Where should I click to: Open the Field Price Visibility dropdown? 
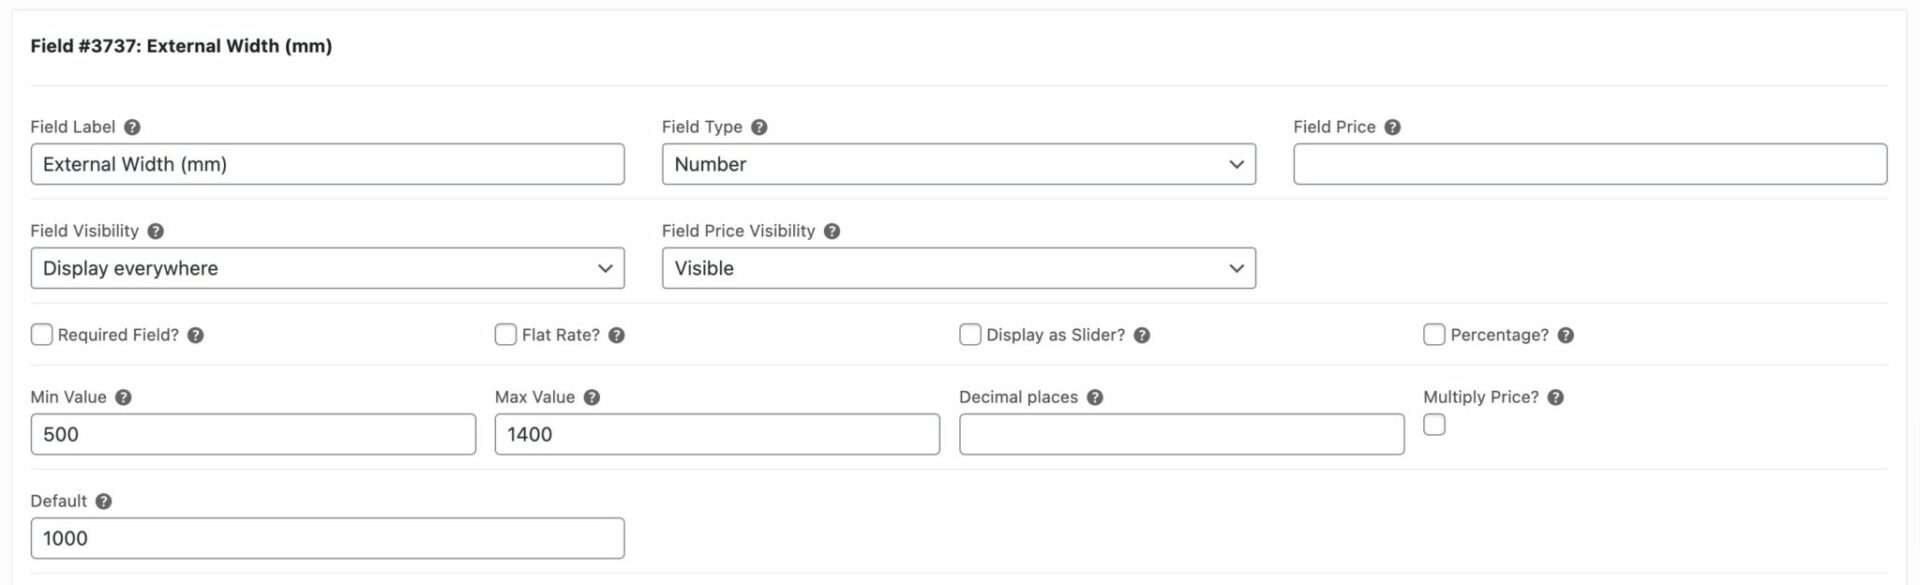(958, 268)
